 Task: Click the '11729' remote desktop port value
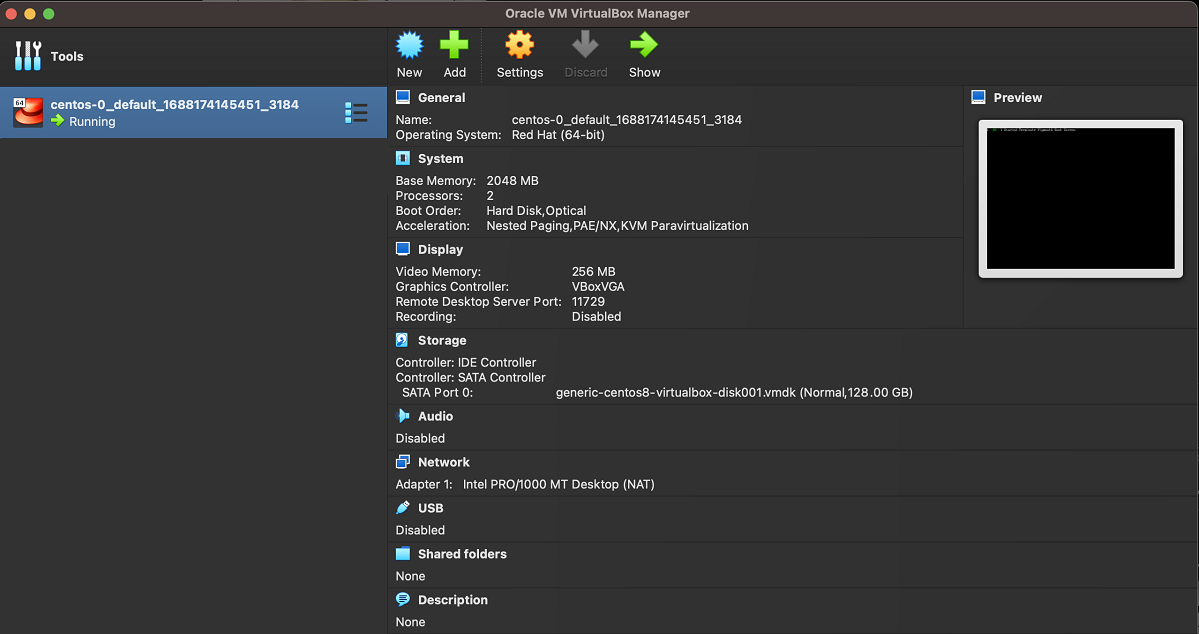click(588, 302)
